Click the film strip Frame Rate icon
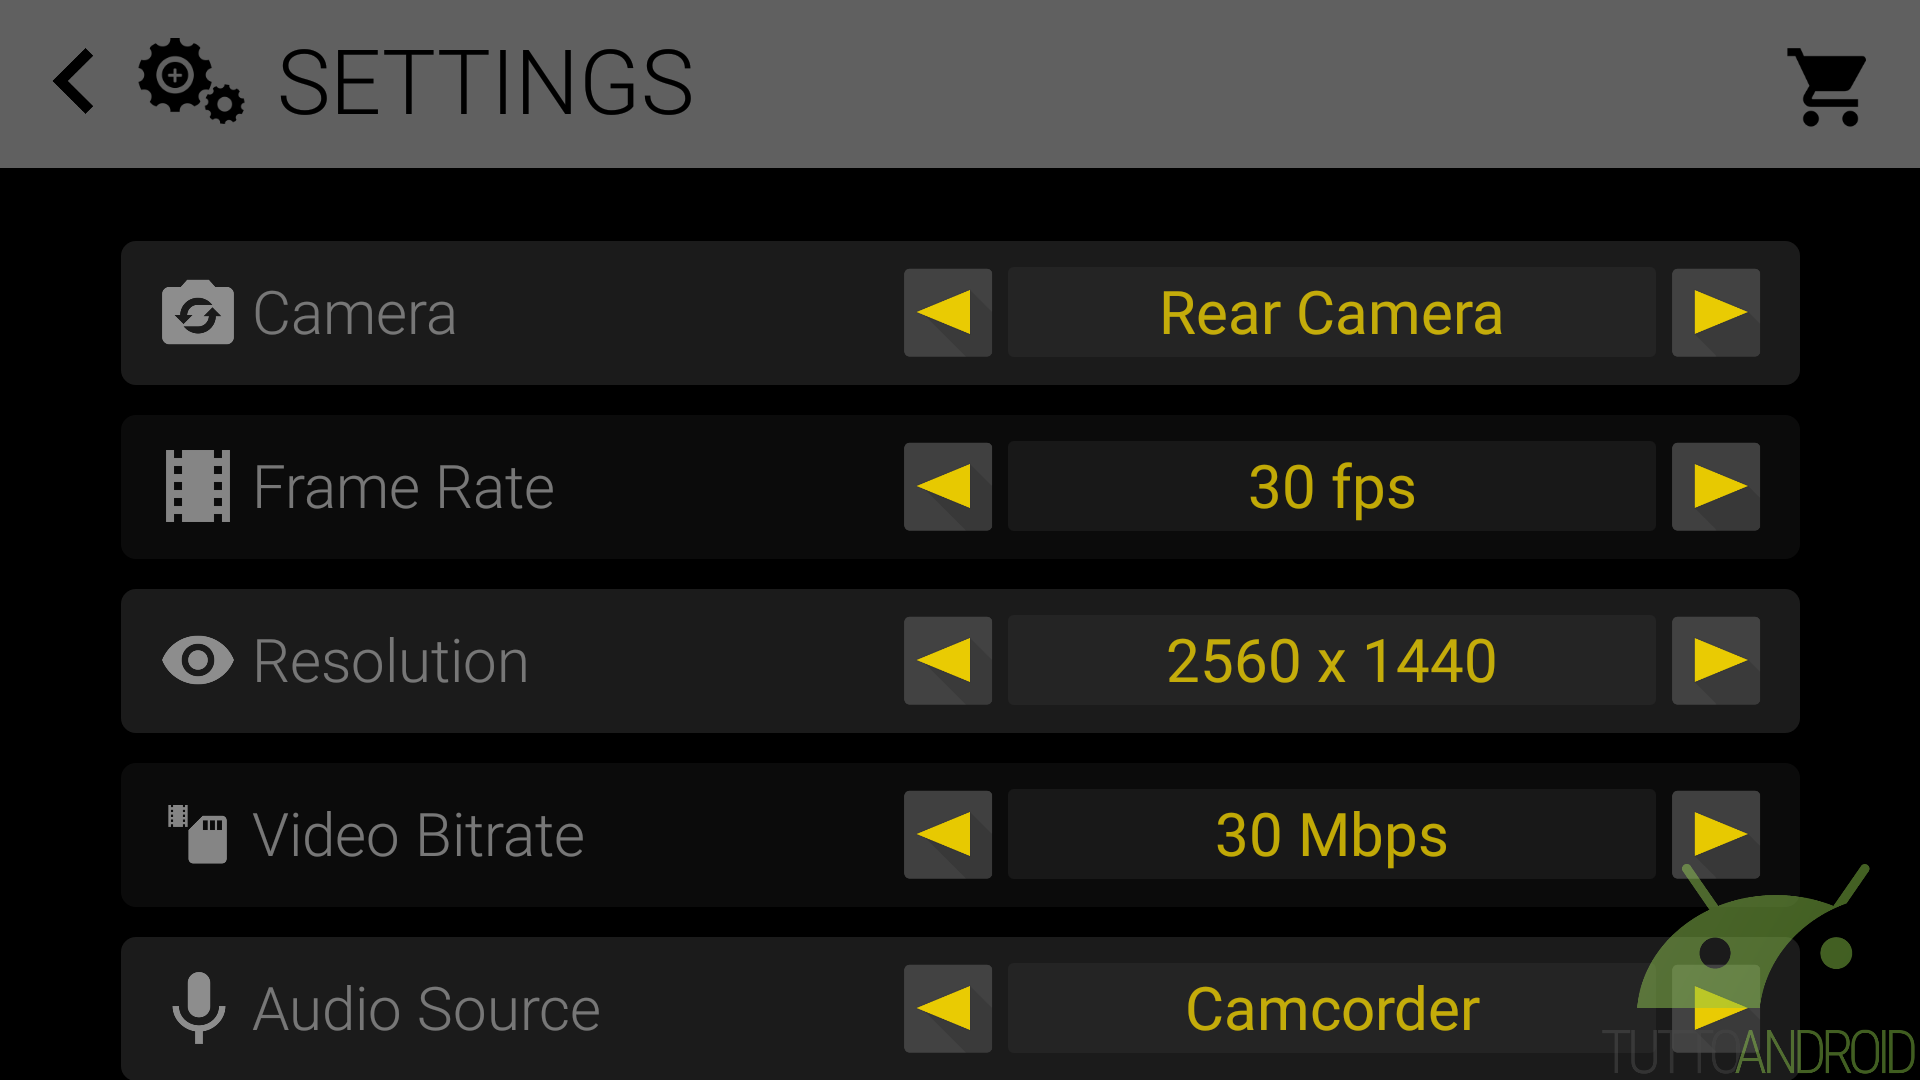The image size is (1920, 1080). [x=198, y=486]
